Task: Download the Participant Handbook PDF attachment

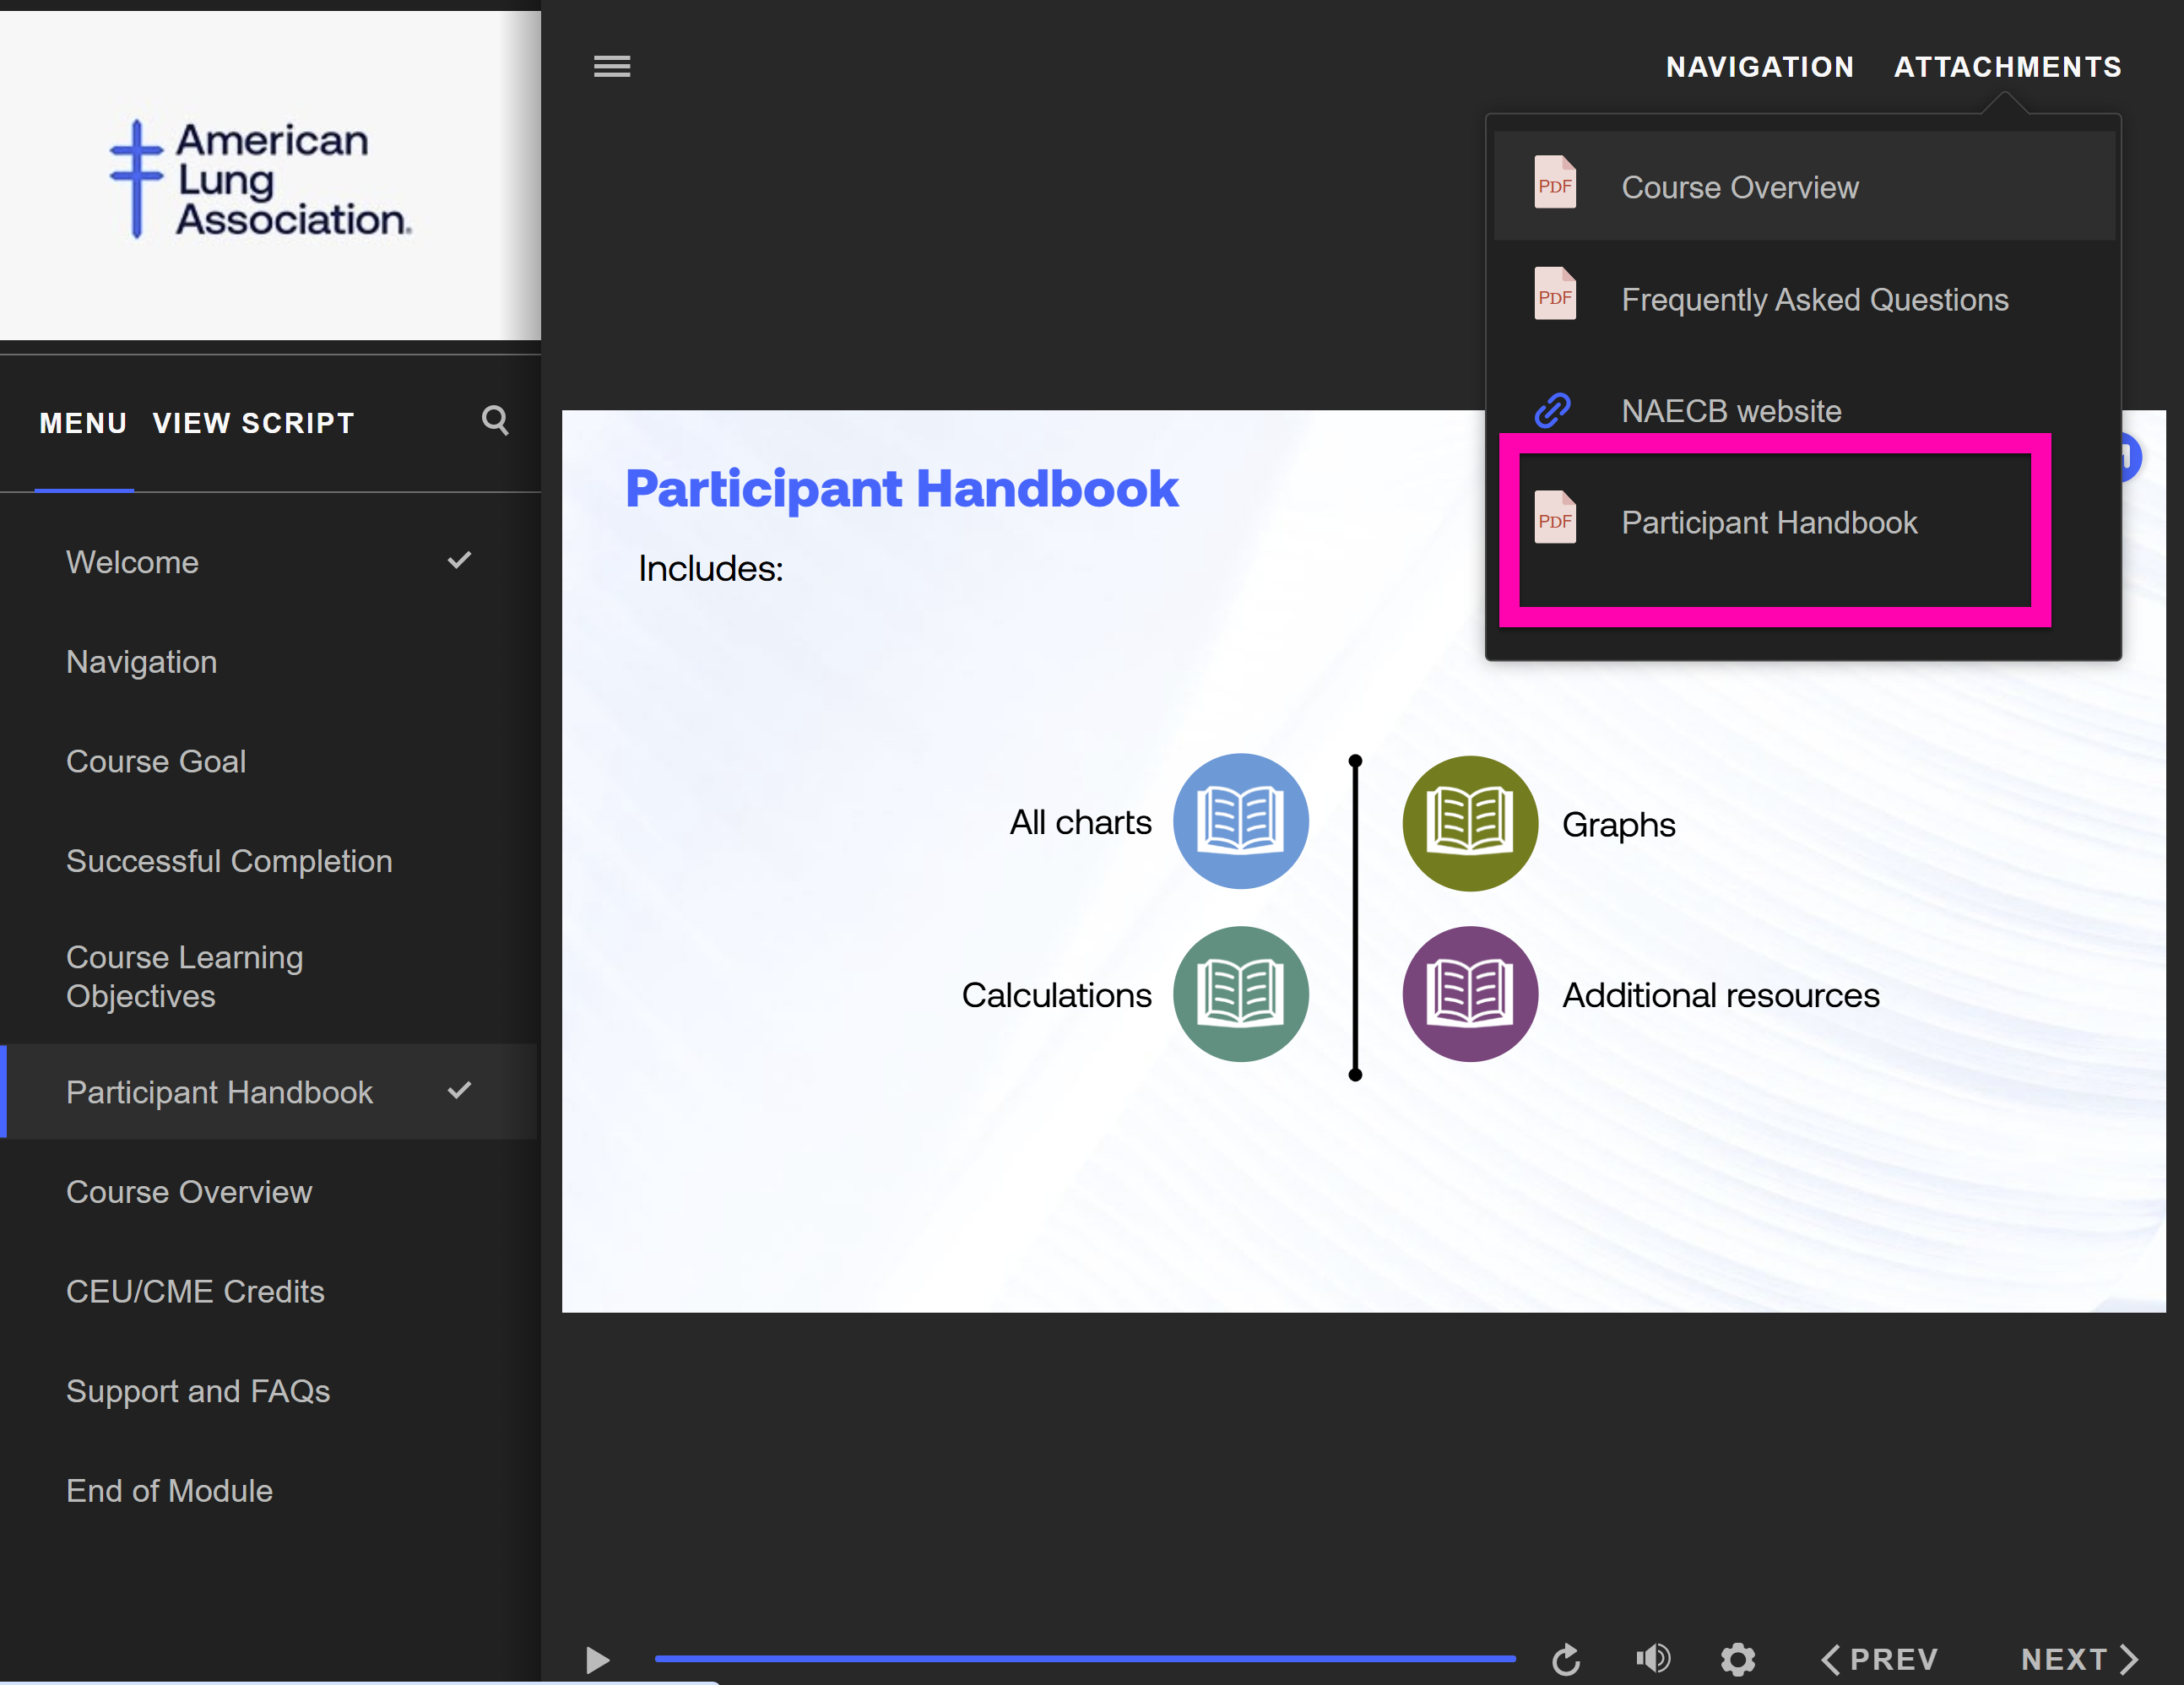Action: [1768, 522]
